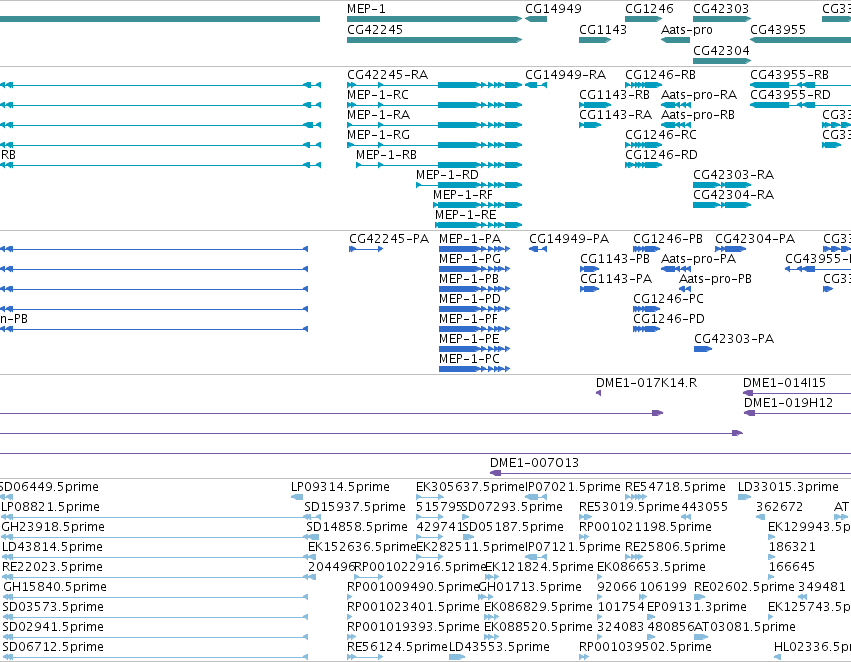Select protein MEP-1-PD

click(x=474, y=309)
